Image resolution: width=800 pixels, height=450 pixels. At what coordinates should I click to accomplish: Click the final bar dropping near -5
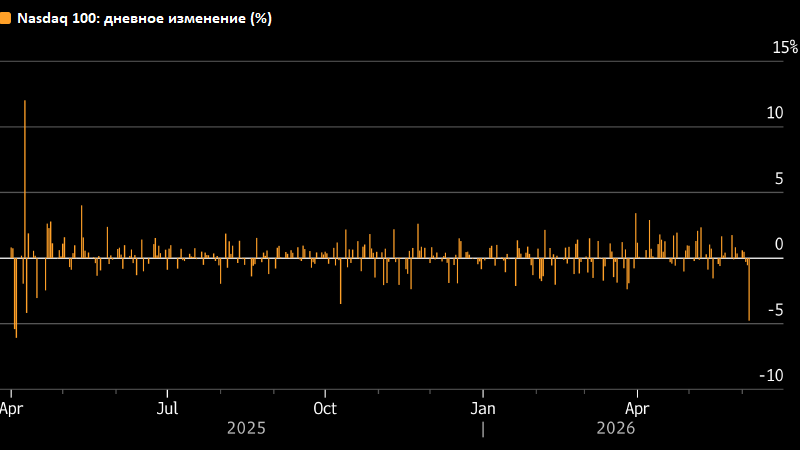[749, 289]
